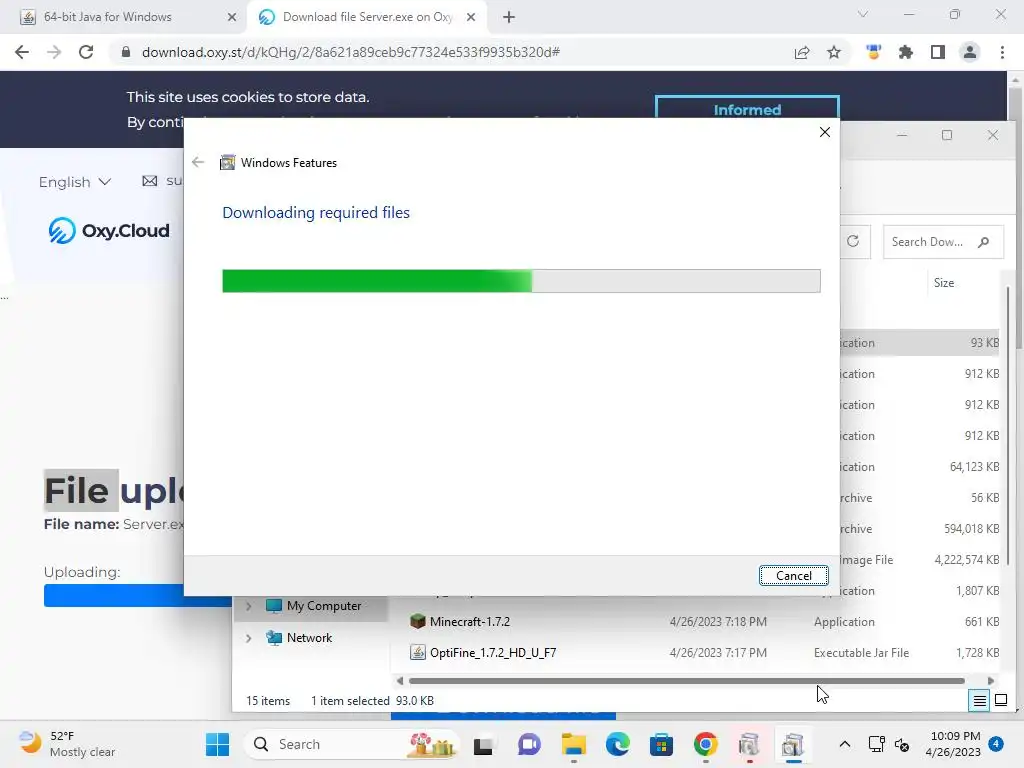The height and width of the screenshot is (768, 1024).
Task: Click the back arrow in Windows Features
Action: coord(198,162)
